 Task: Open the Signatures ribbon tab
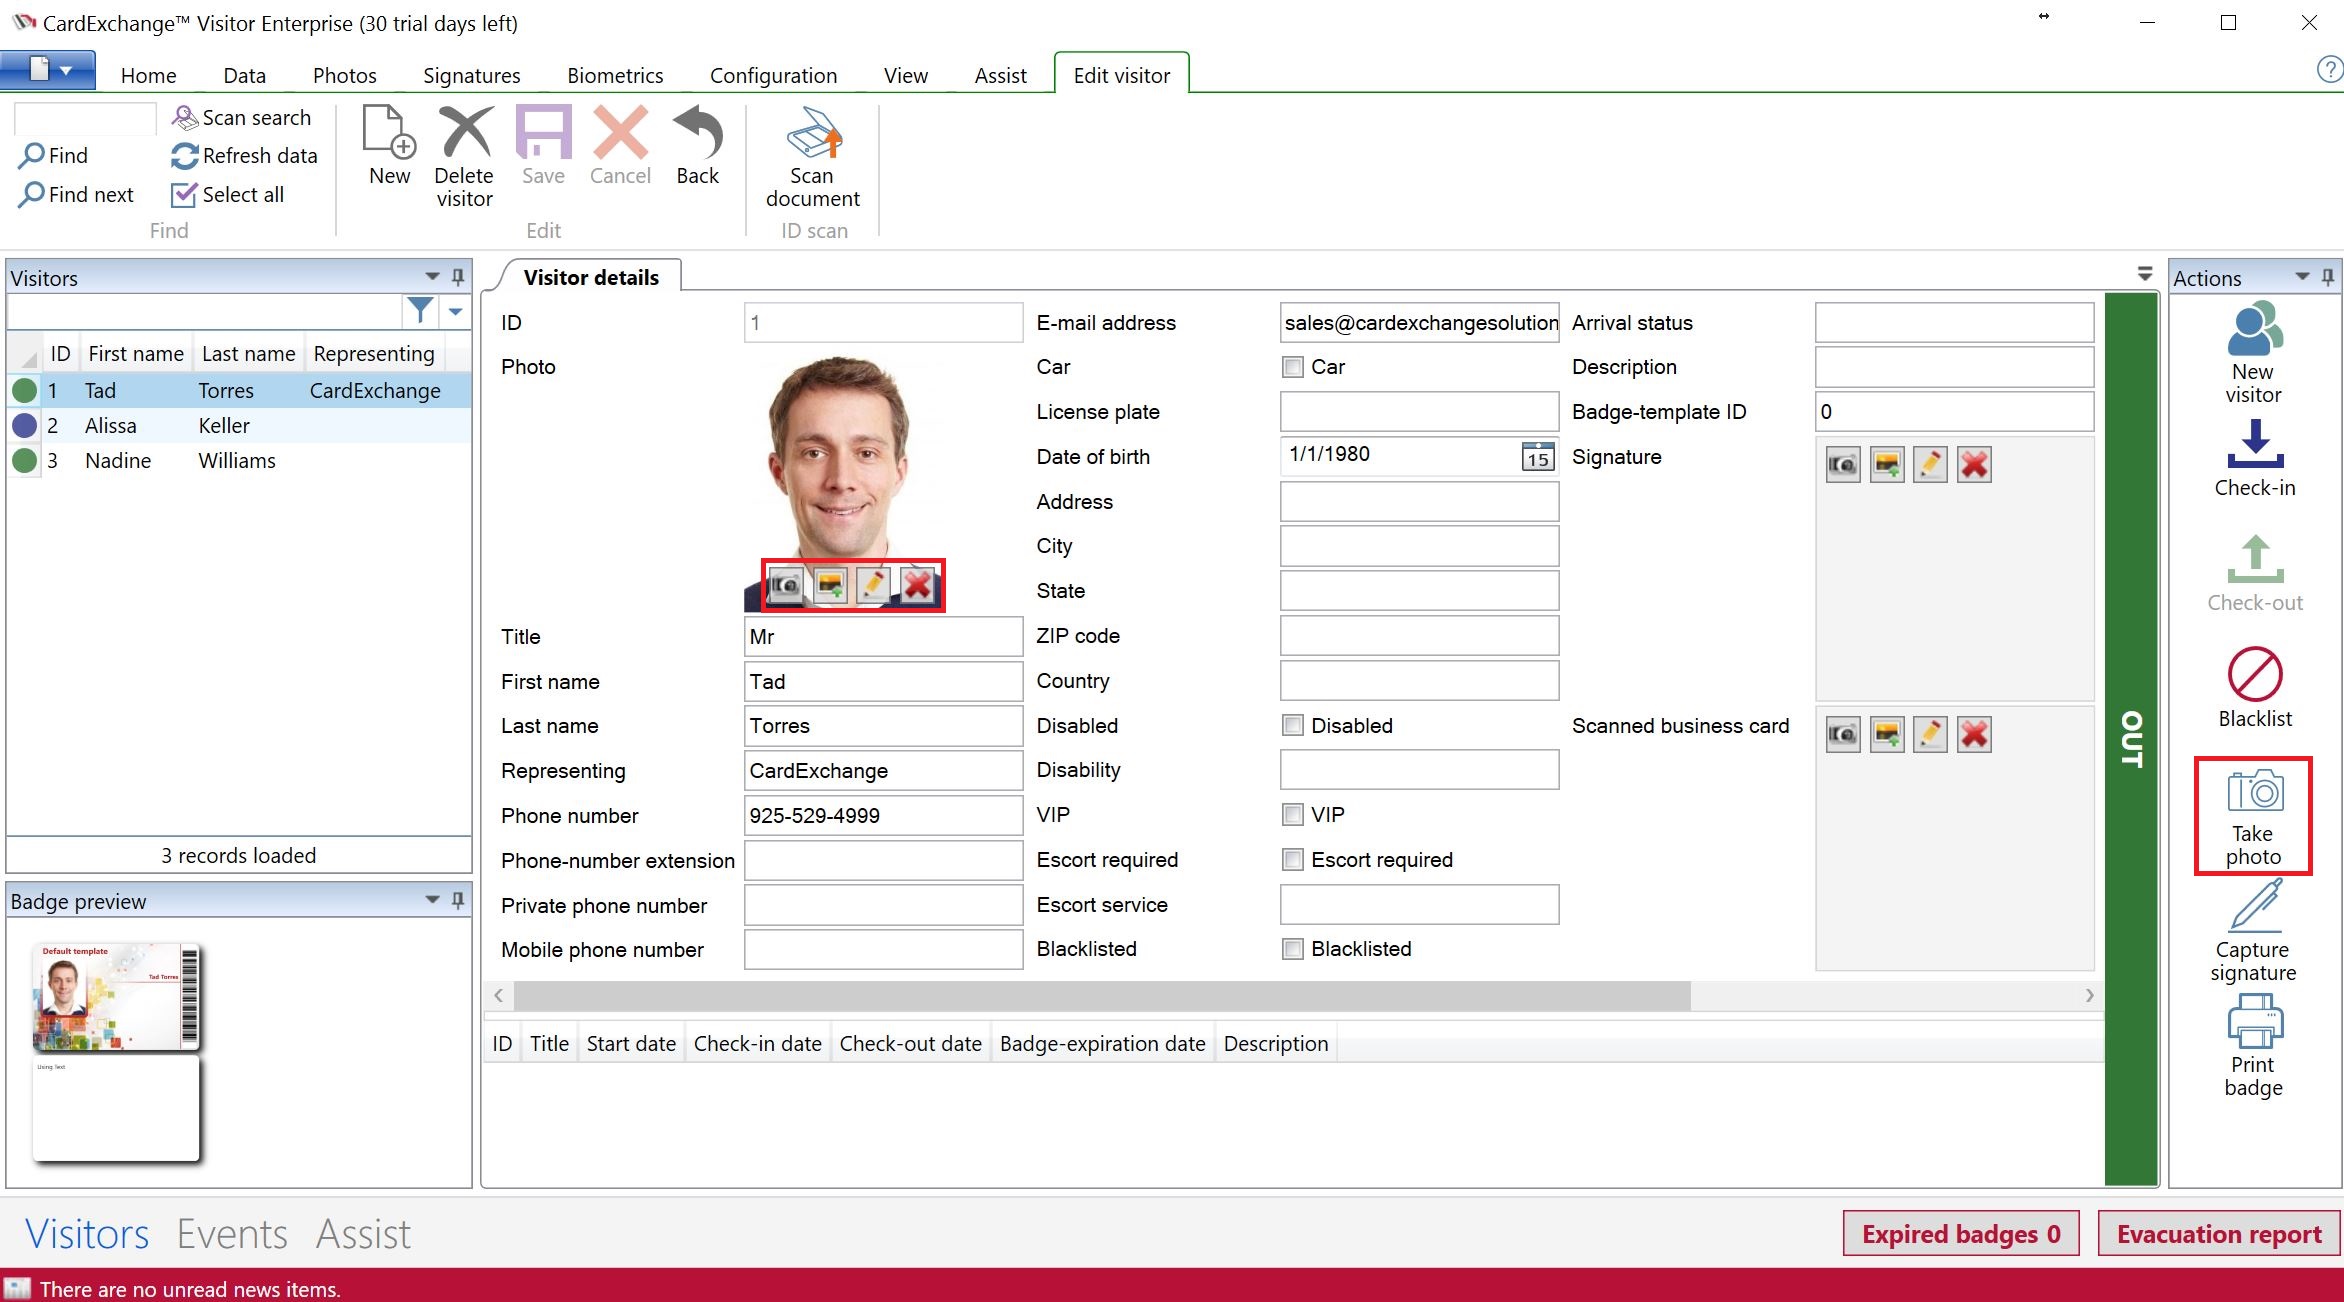(471, 75)
